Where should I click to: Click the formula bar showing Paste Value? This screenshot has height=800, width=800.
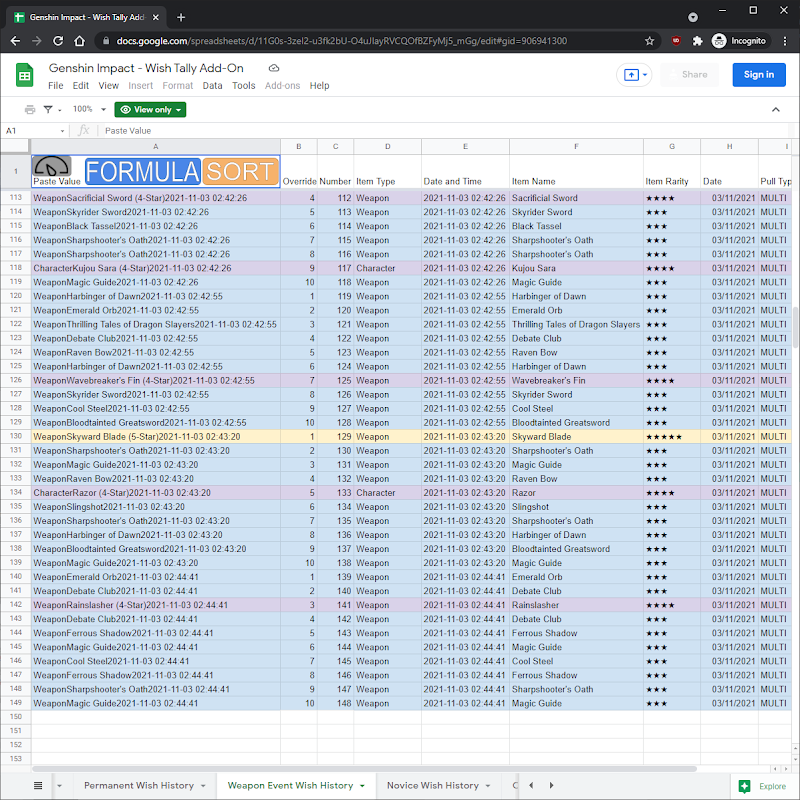click(x=444, y=131)
